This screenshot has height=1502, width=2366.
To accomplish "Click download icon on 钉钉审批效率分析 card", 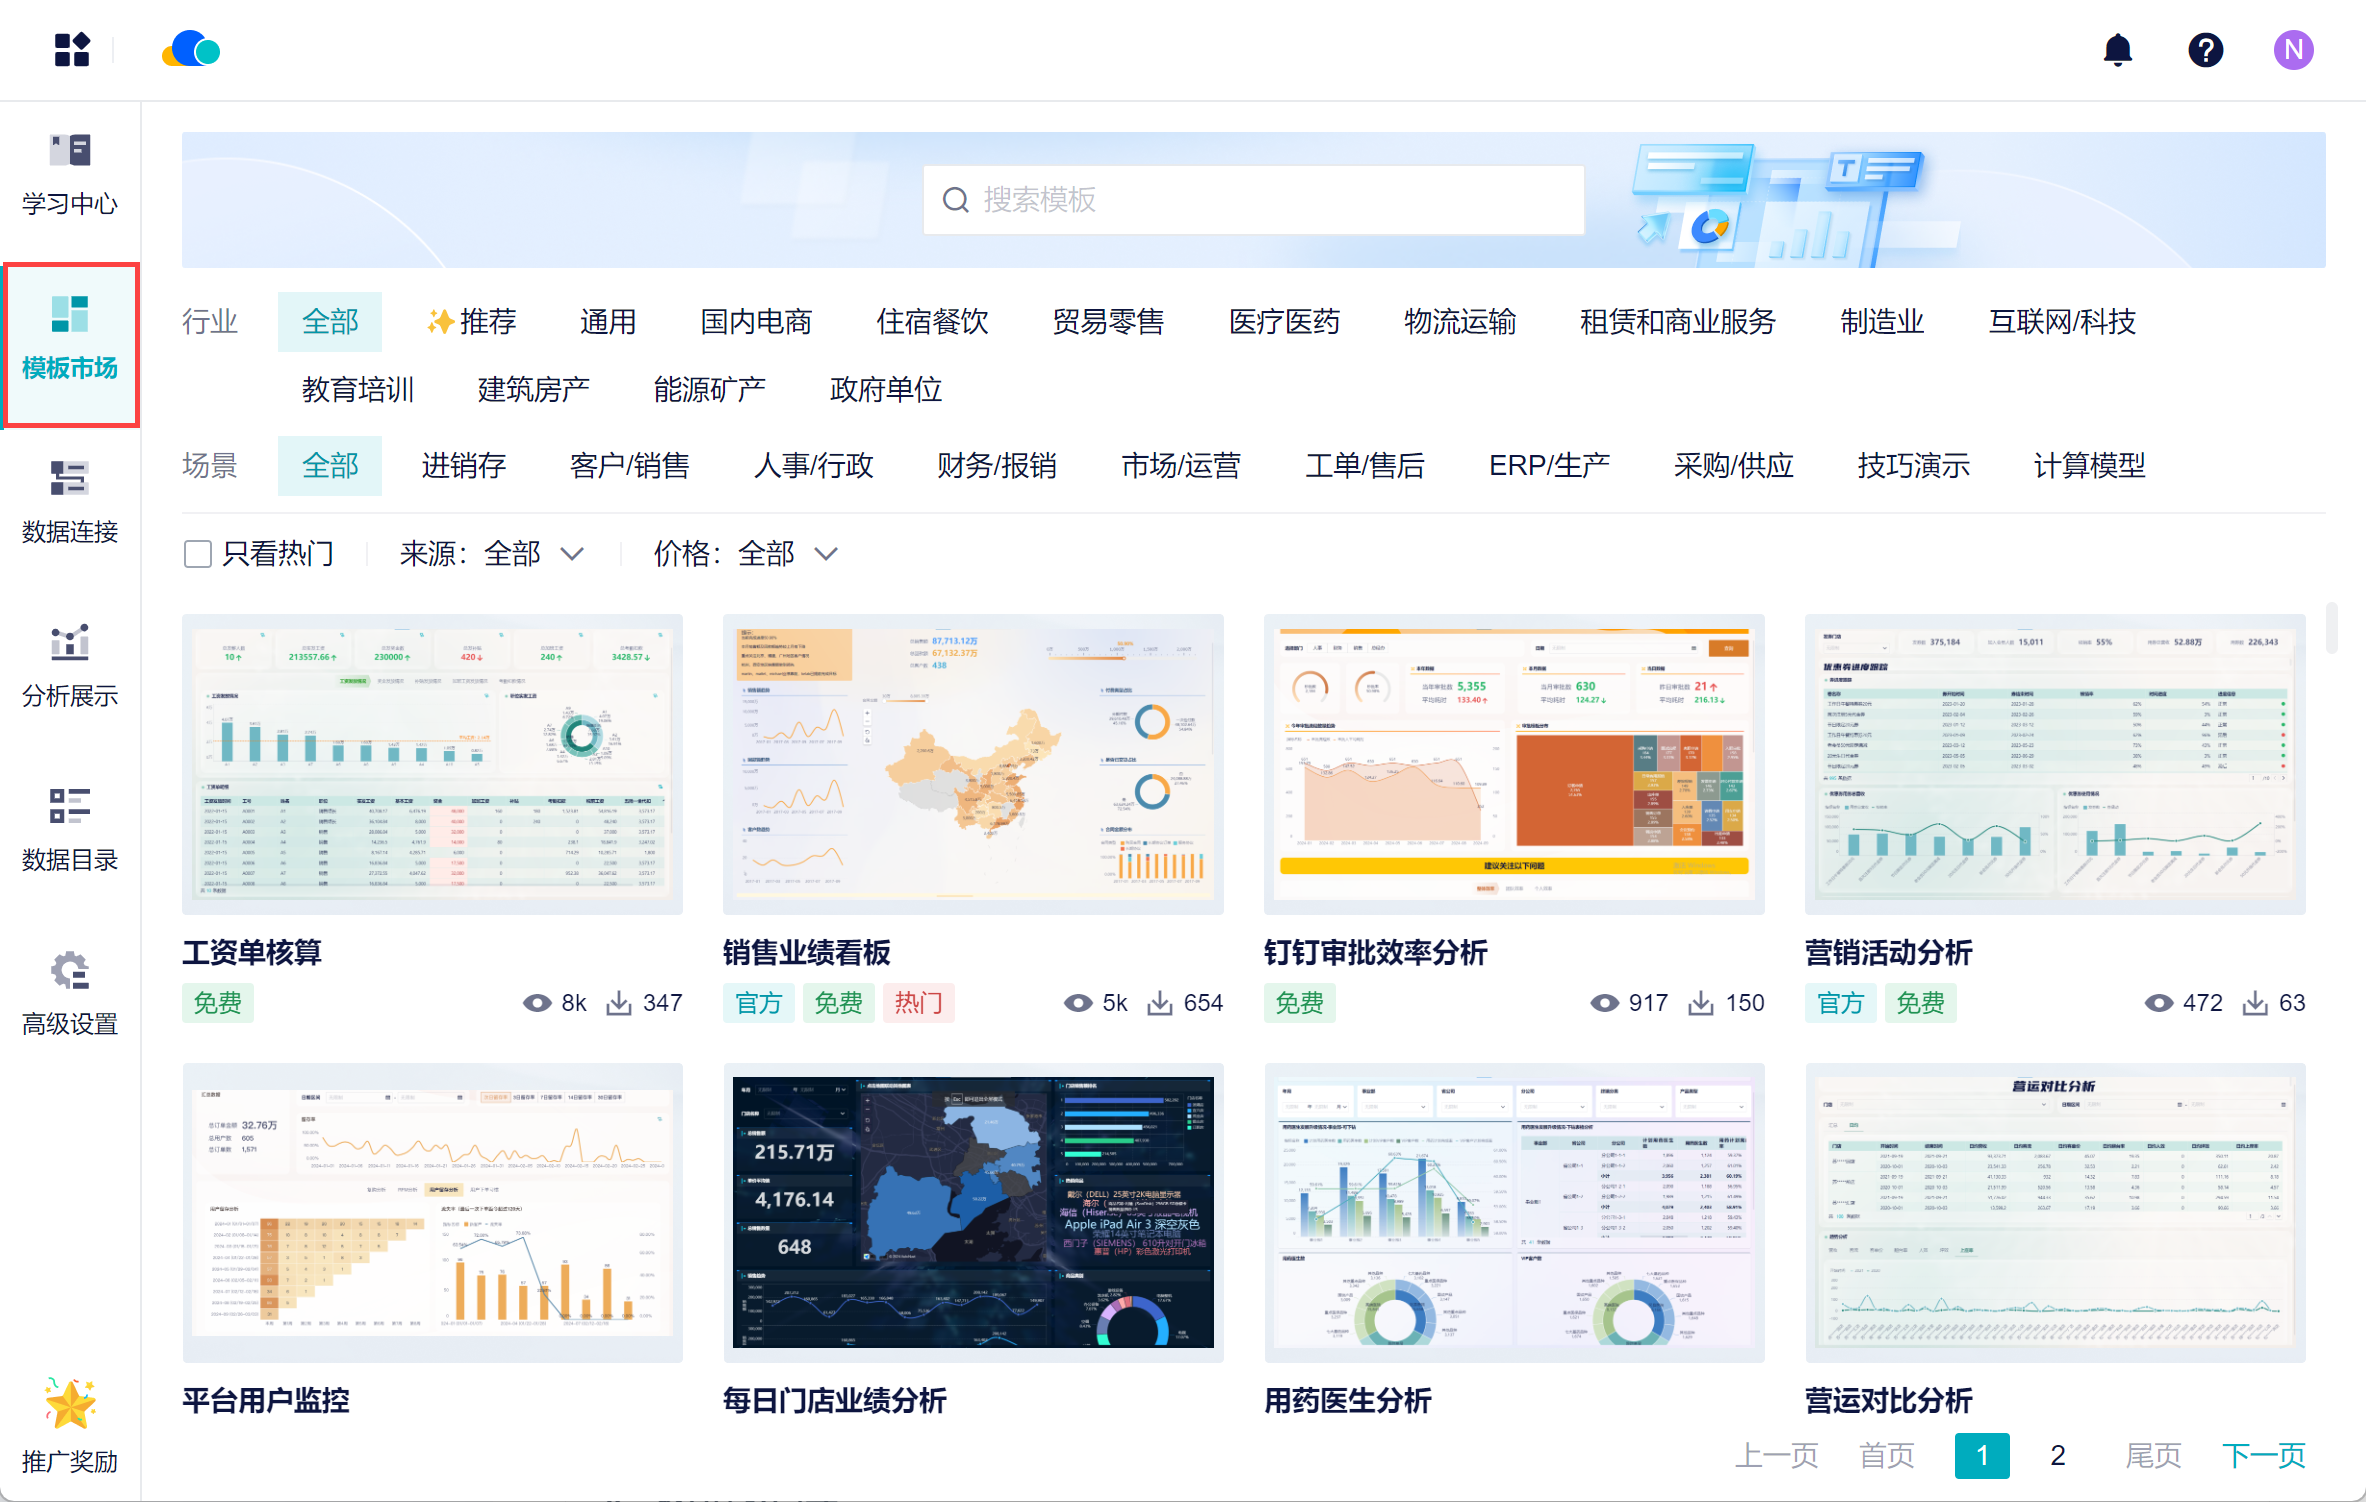I will pos(1701,1003).
